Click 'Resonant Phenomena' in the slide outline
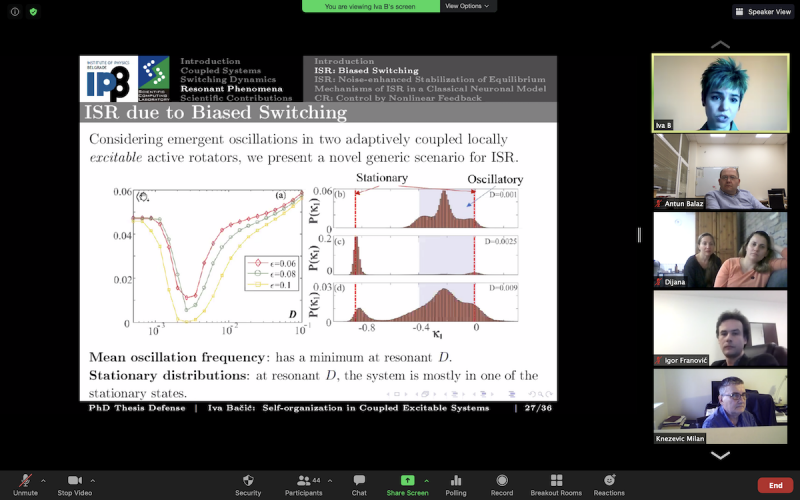This screenshot has height=500, width=800. pos(231,89)
